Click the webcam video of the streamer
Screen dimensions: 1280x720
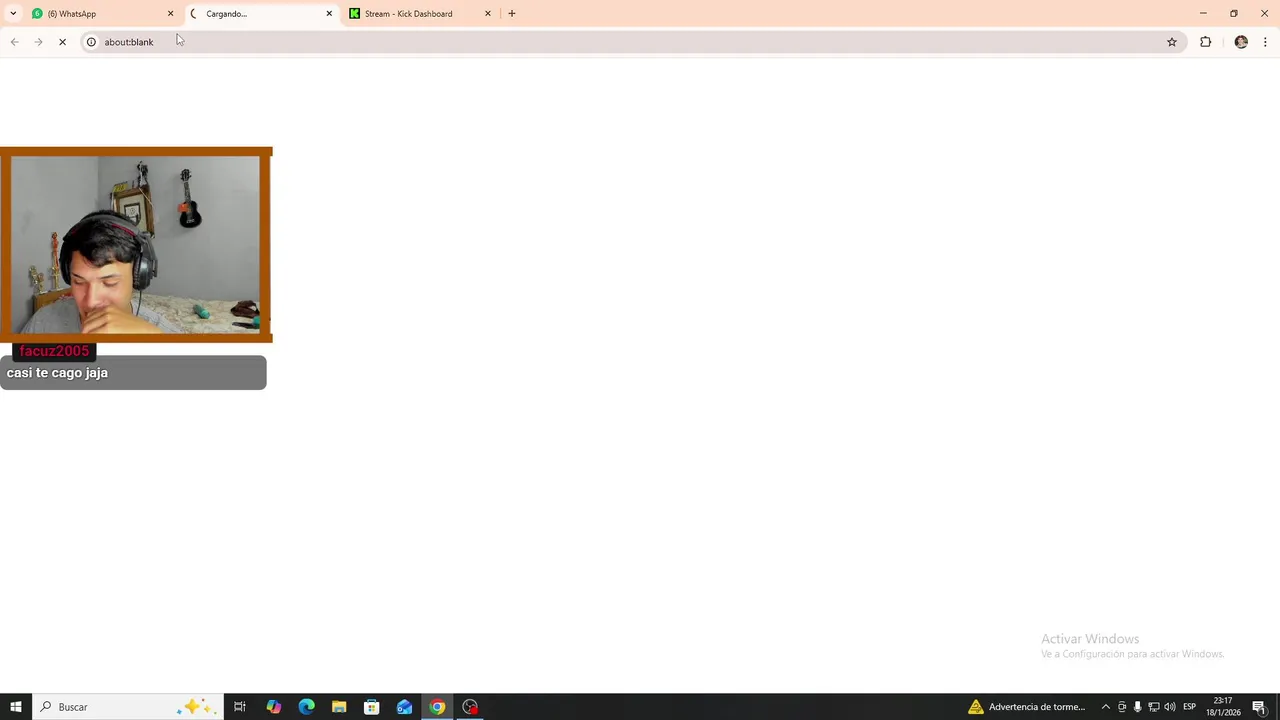click(136, 245)
